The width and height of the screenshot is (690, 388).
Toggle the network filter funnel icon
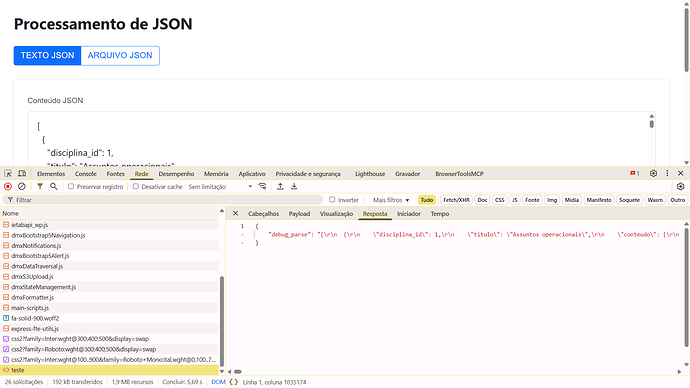pos(40,187)
